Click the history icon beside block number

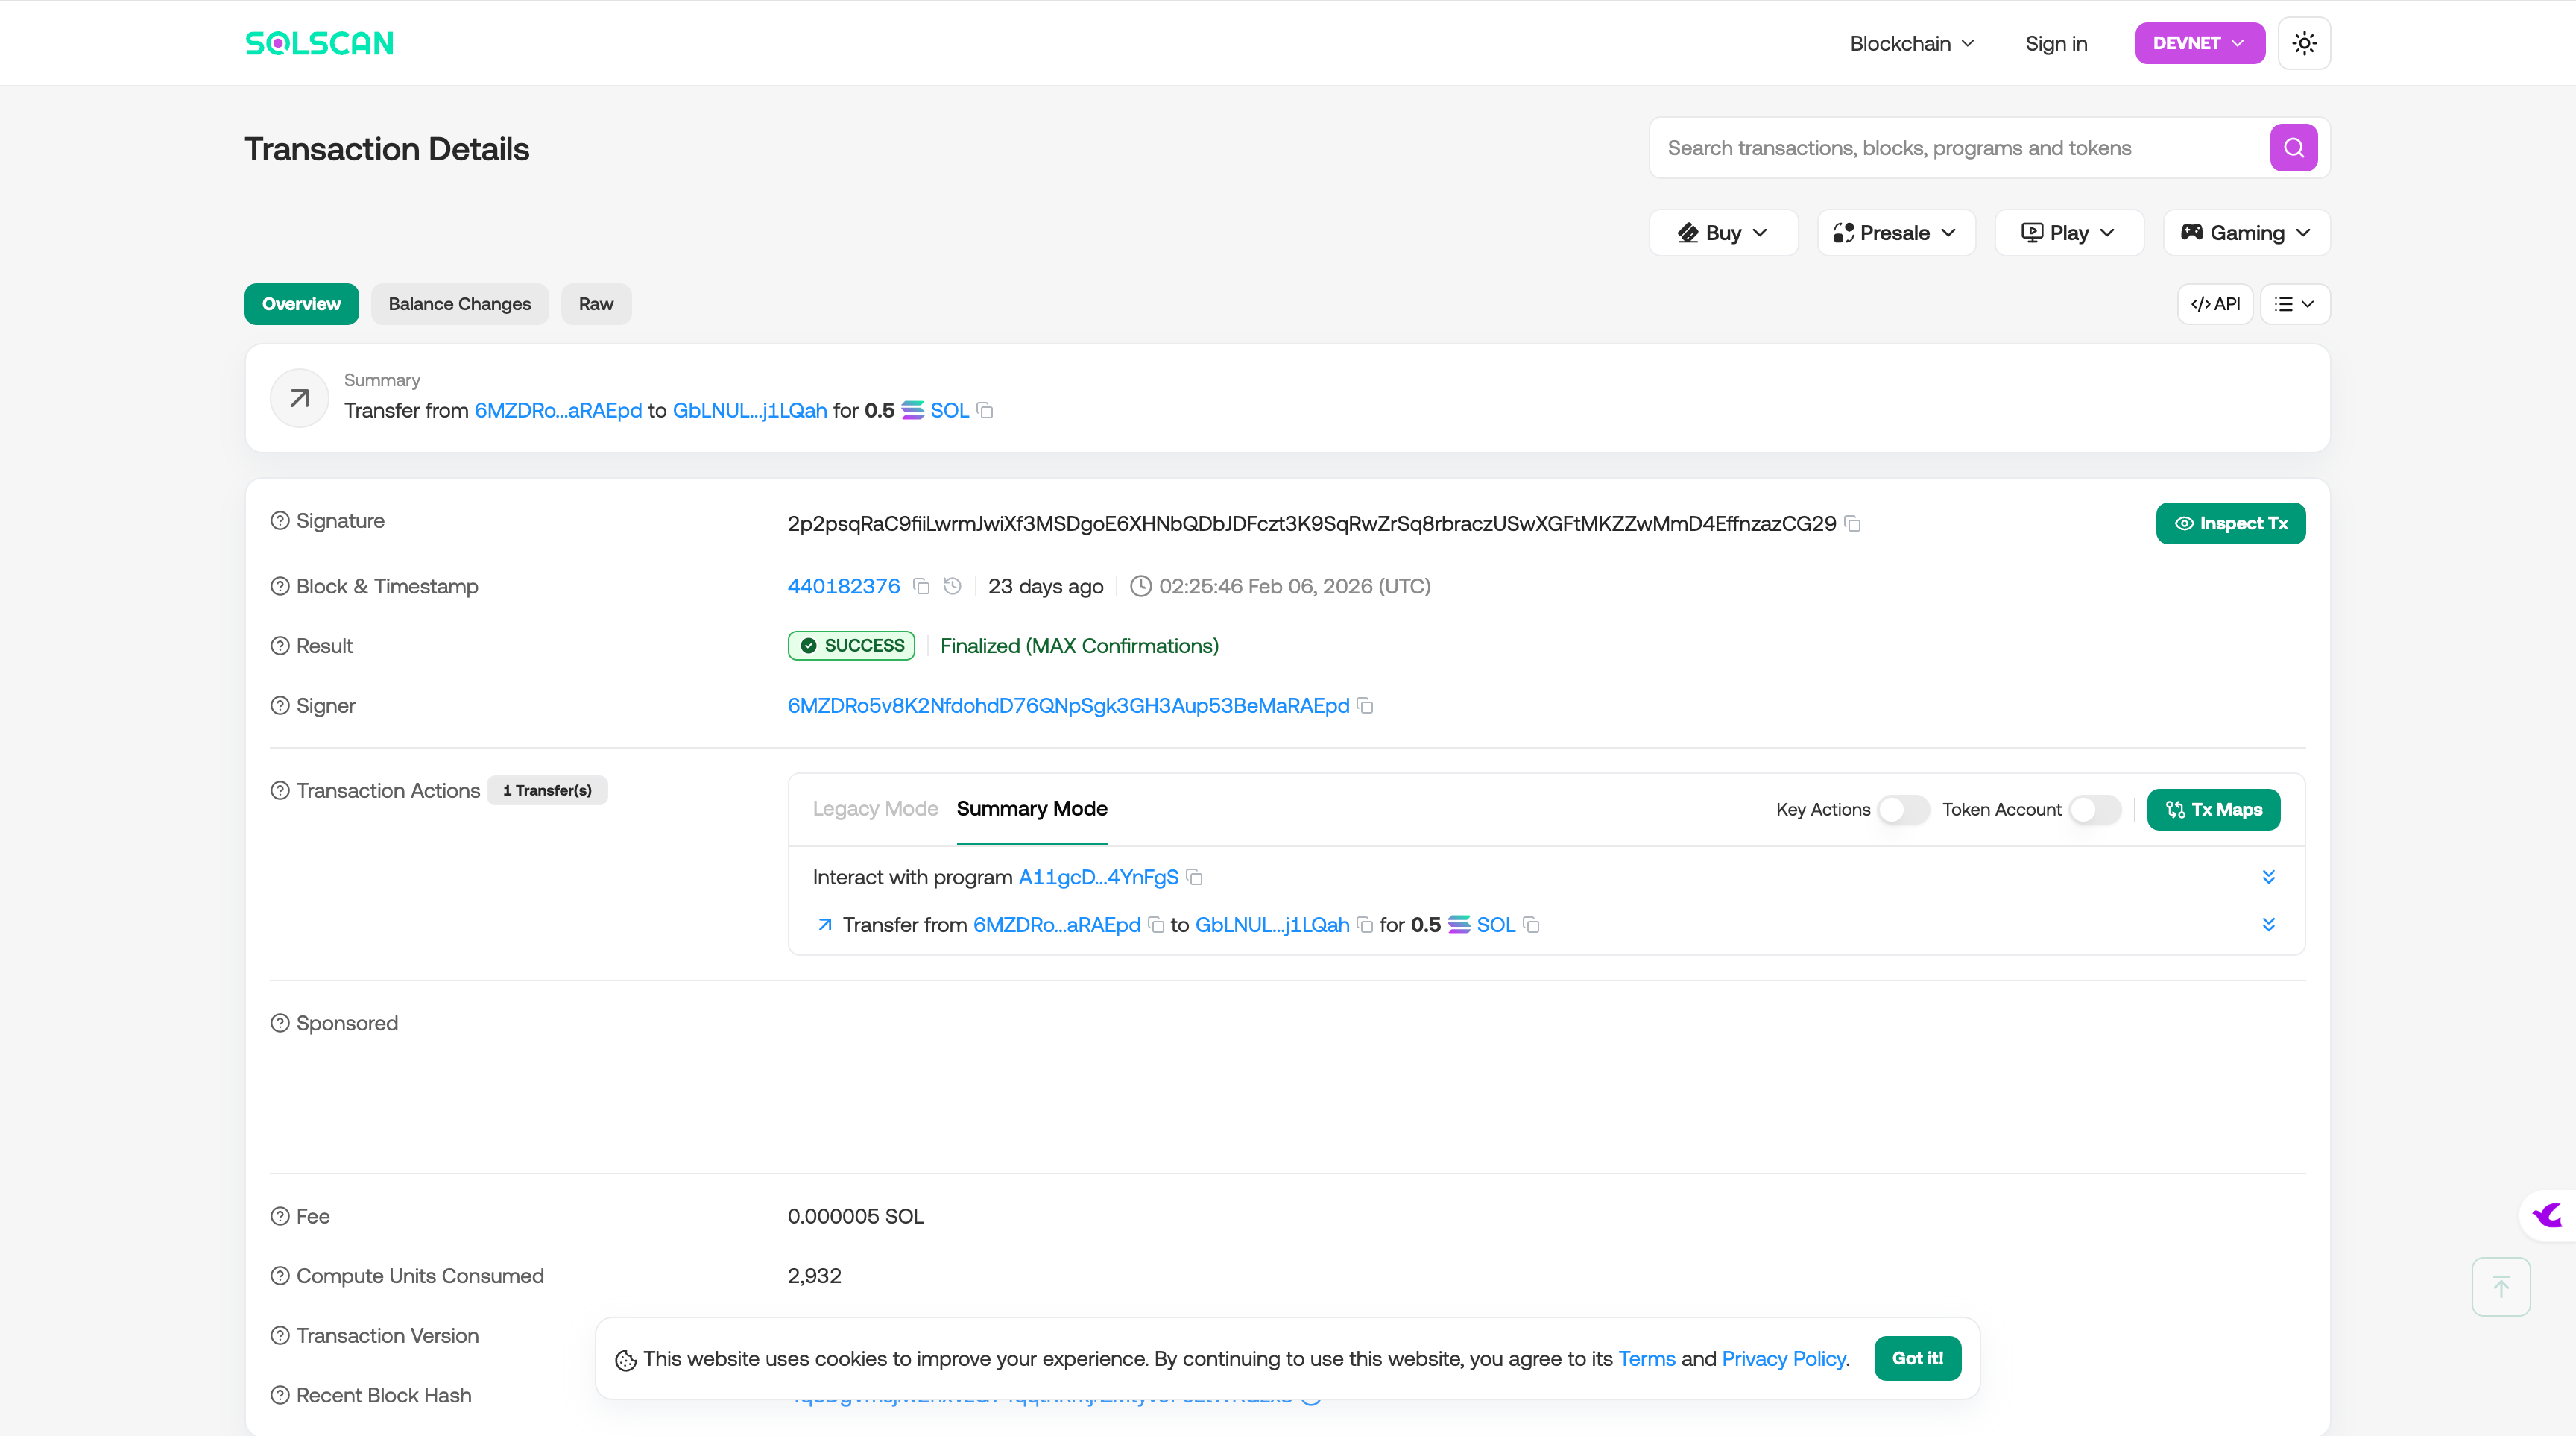click(952, 587)
